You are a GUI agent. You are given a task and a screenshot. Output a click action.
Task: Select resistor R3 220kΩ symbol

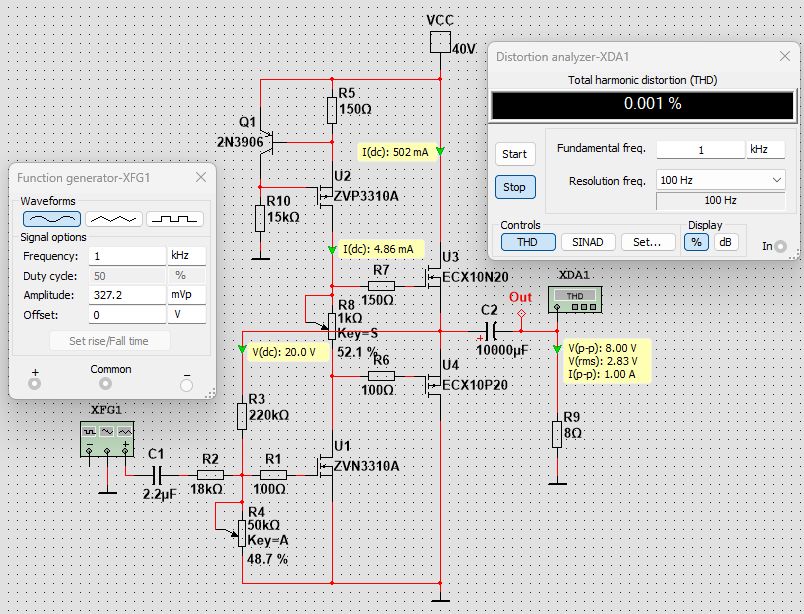[x=242, y=416]
